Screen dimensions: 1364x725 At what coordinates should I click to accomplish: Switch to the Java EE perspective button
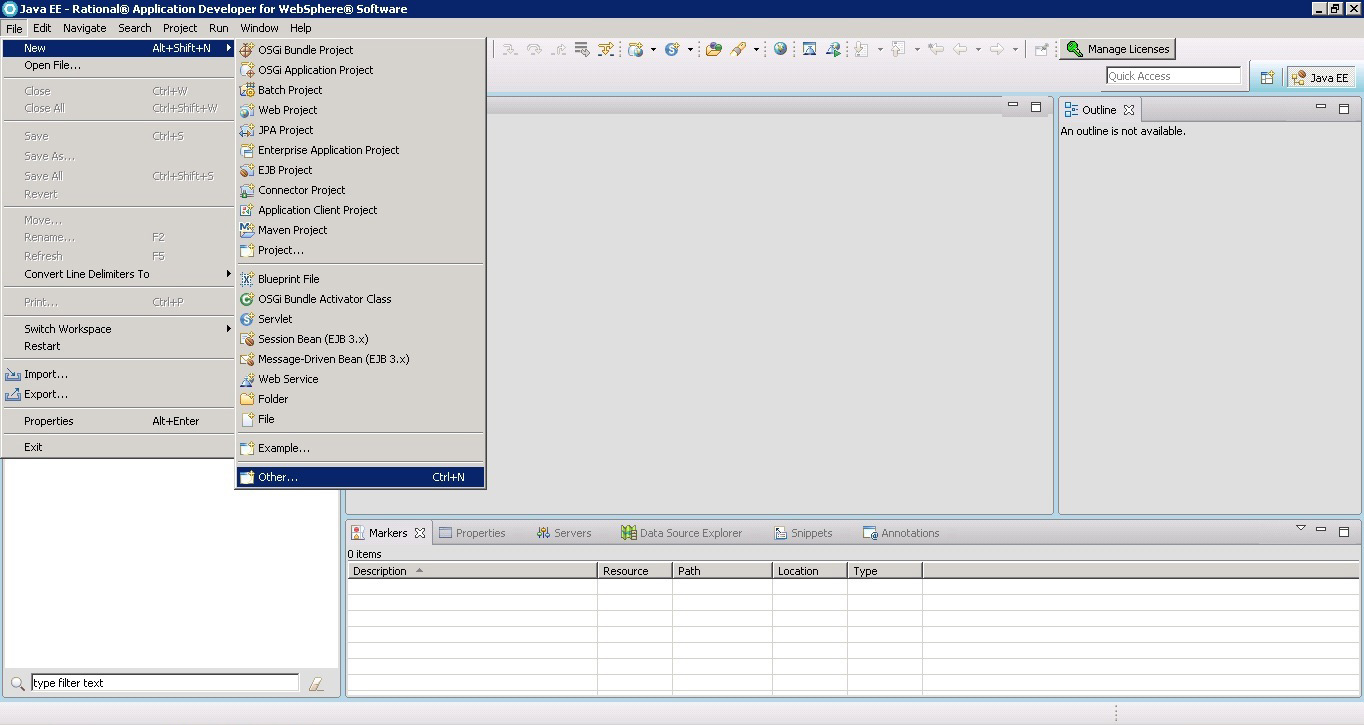coord(1320,77)
